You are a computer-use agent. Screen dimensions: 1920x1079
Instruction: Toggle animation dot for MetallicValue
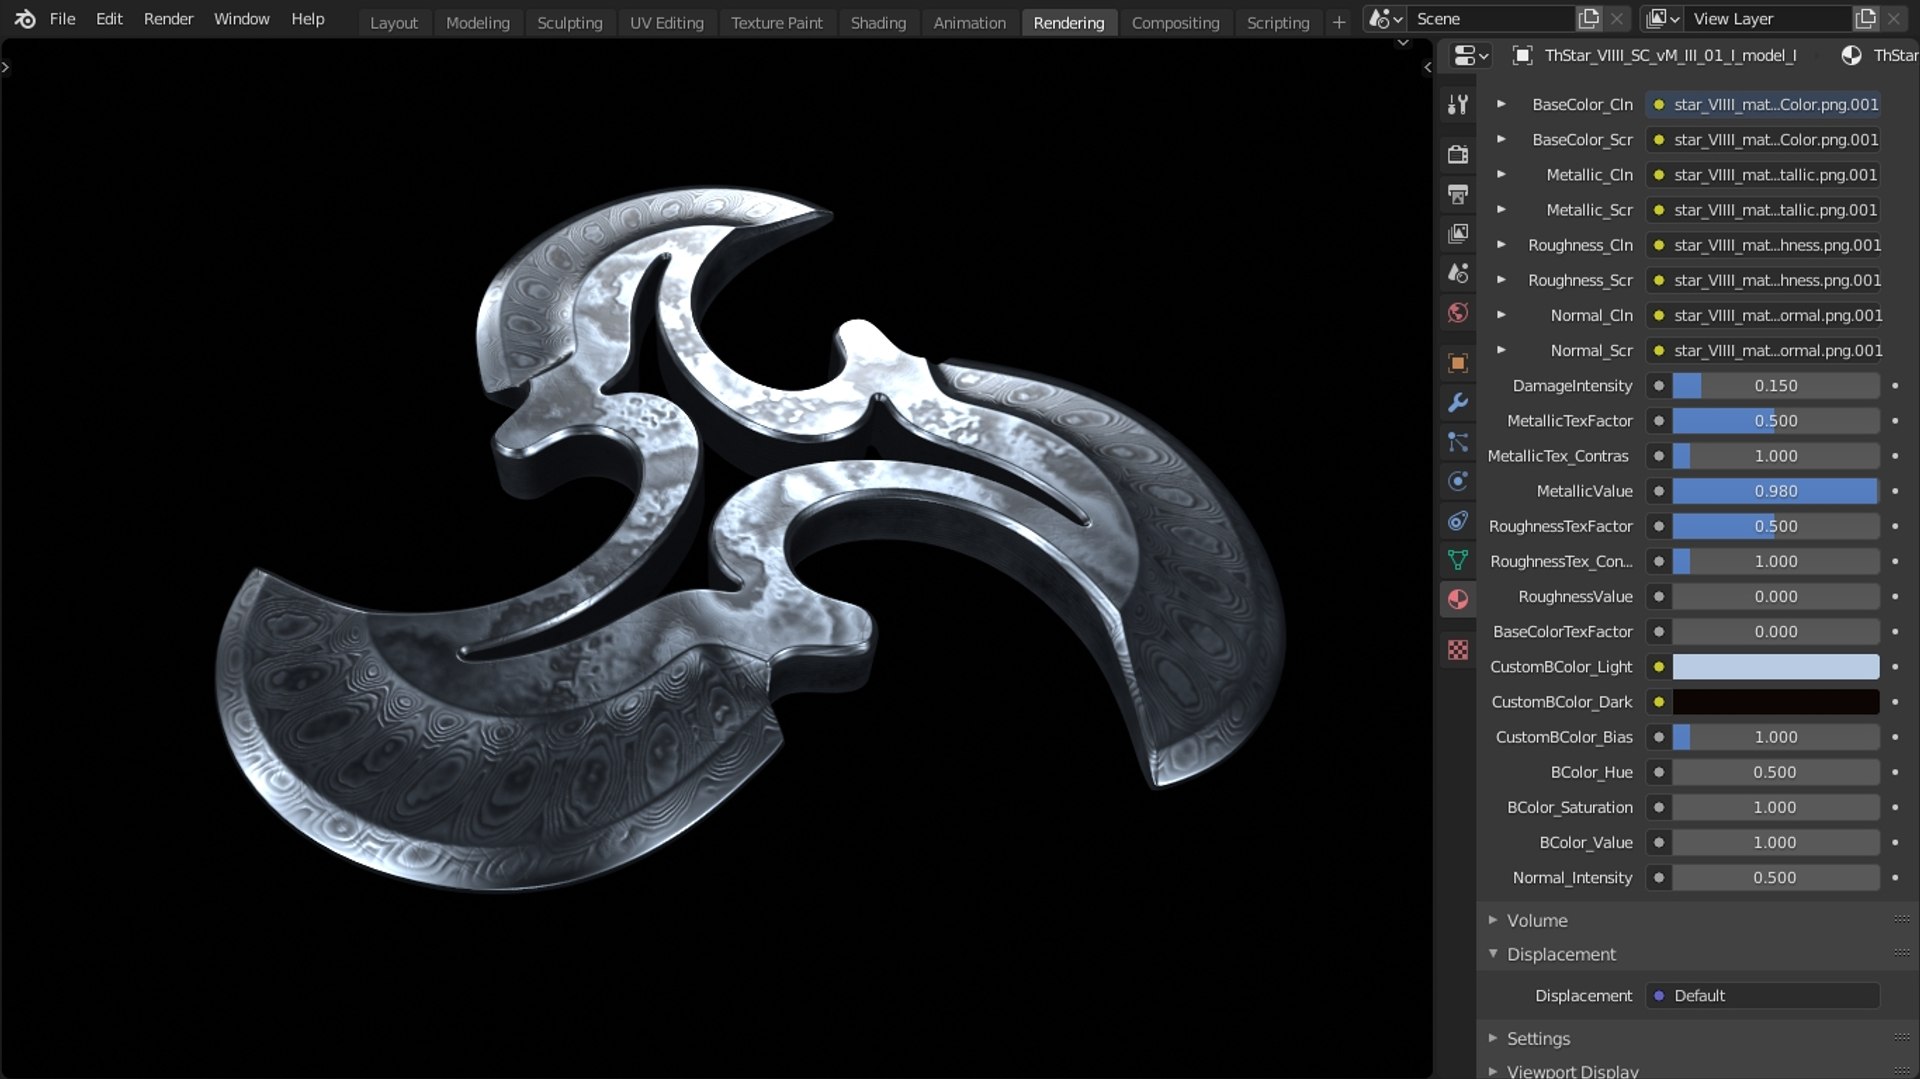1895,491
